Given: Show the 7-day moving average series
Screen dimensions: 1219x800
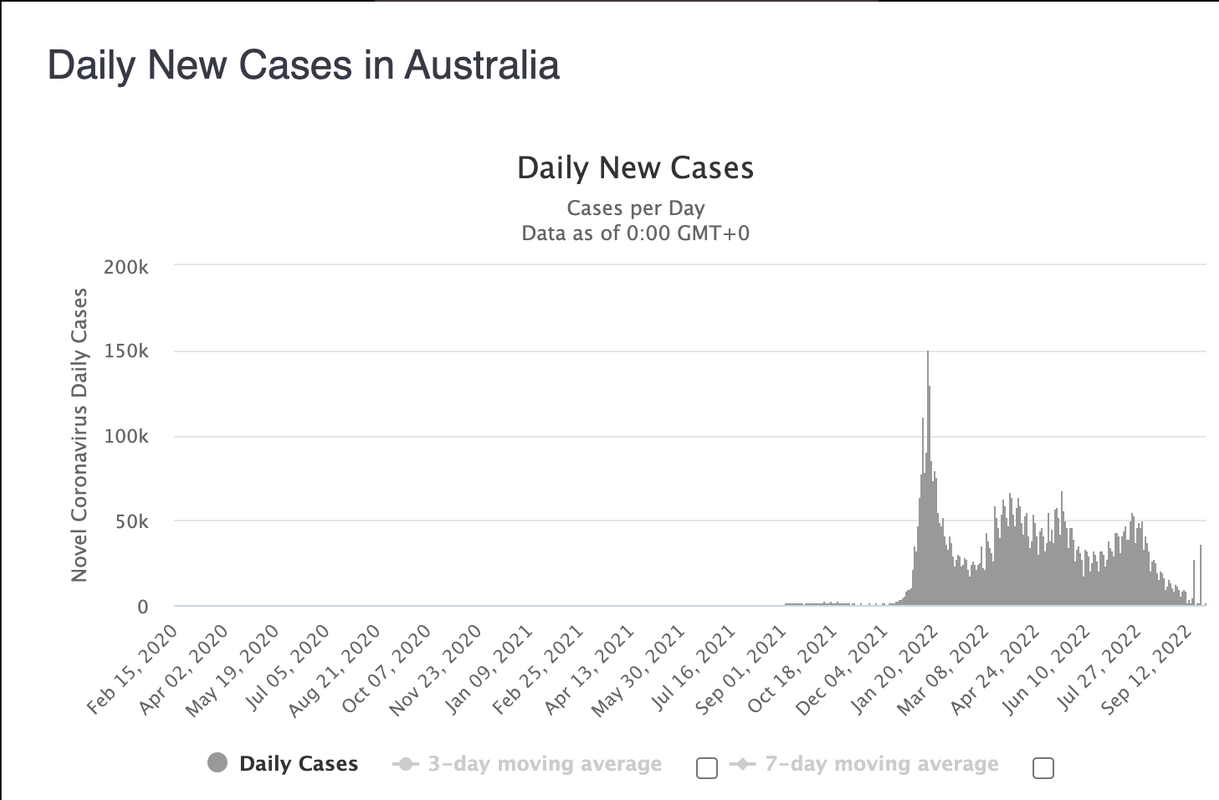Looking at the screenshot, I should pos(881,764).
